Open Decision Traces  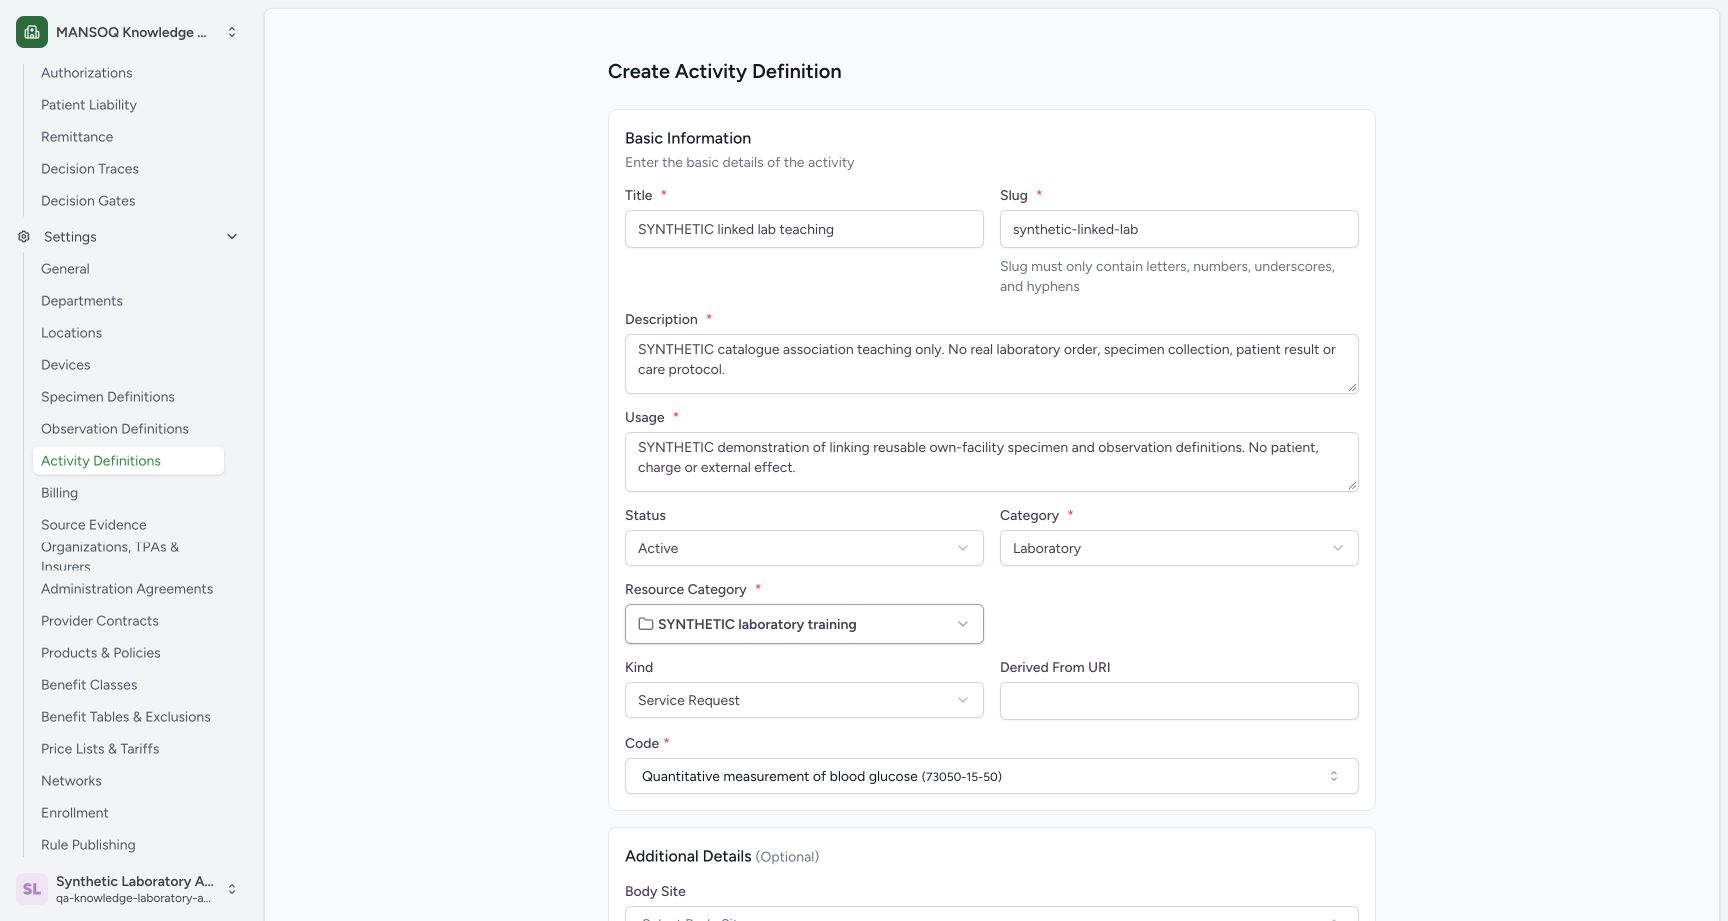[x=128, y=169]
